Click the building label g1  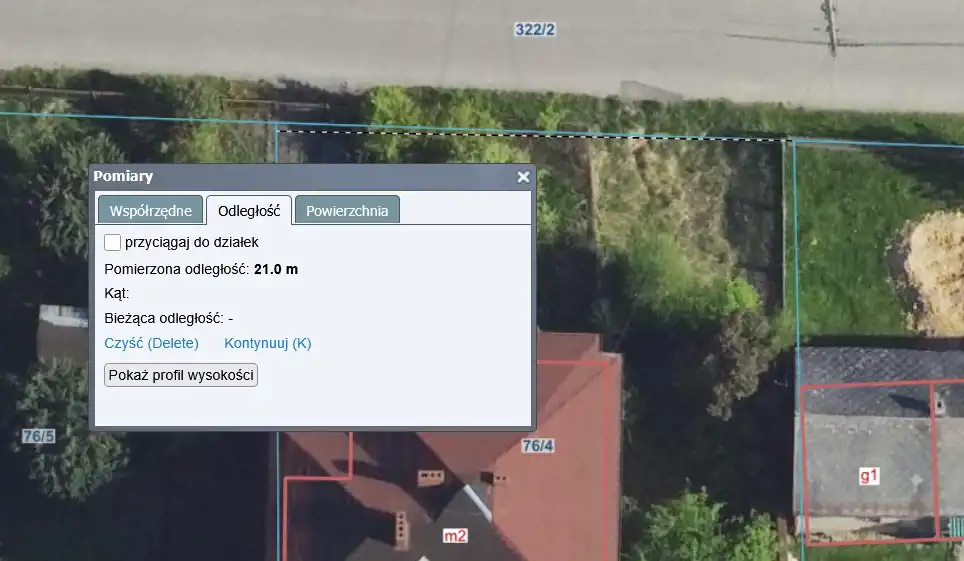click(869, 476)
